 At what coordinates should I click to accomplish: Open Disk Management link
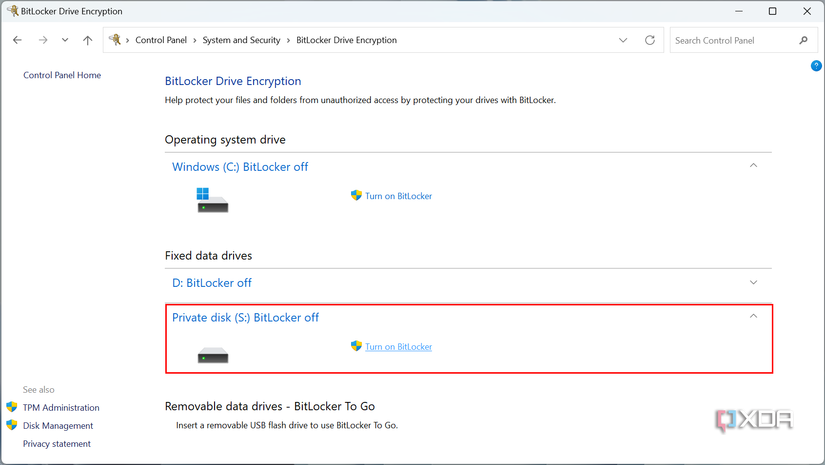click(58, 426)
